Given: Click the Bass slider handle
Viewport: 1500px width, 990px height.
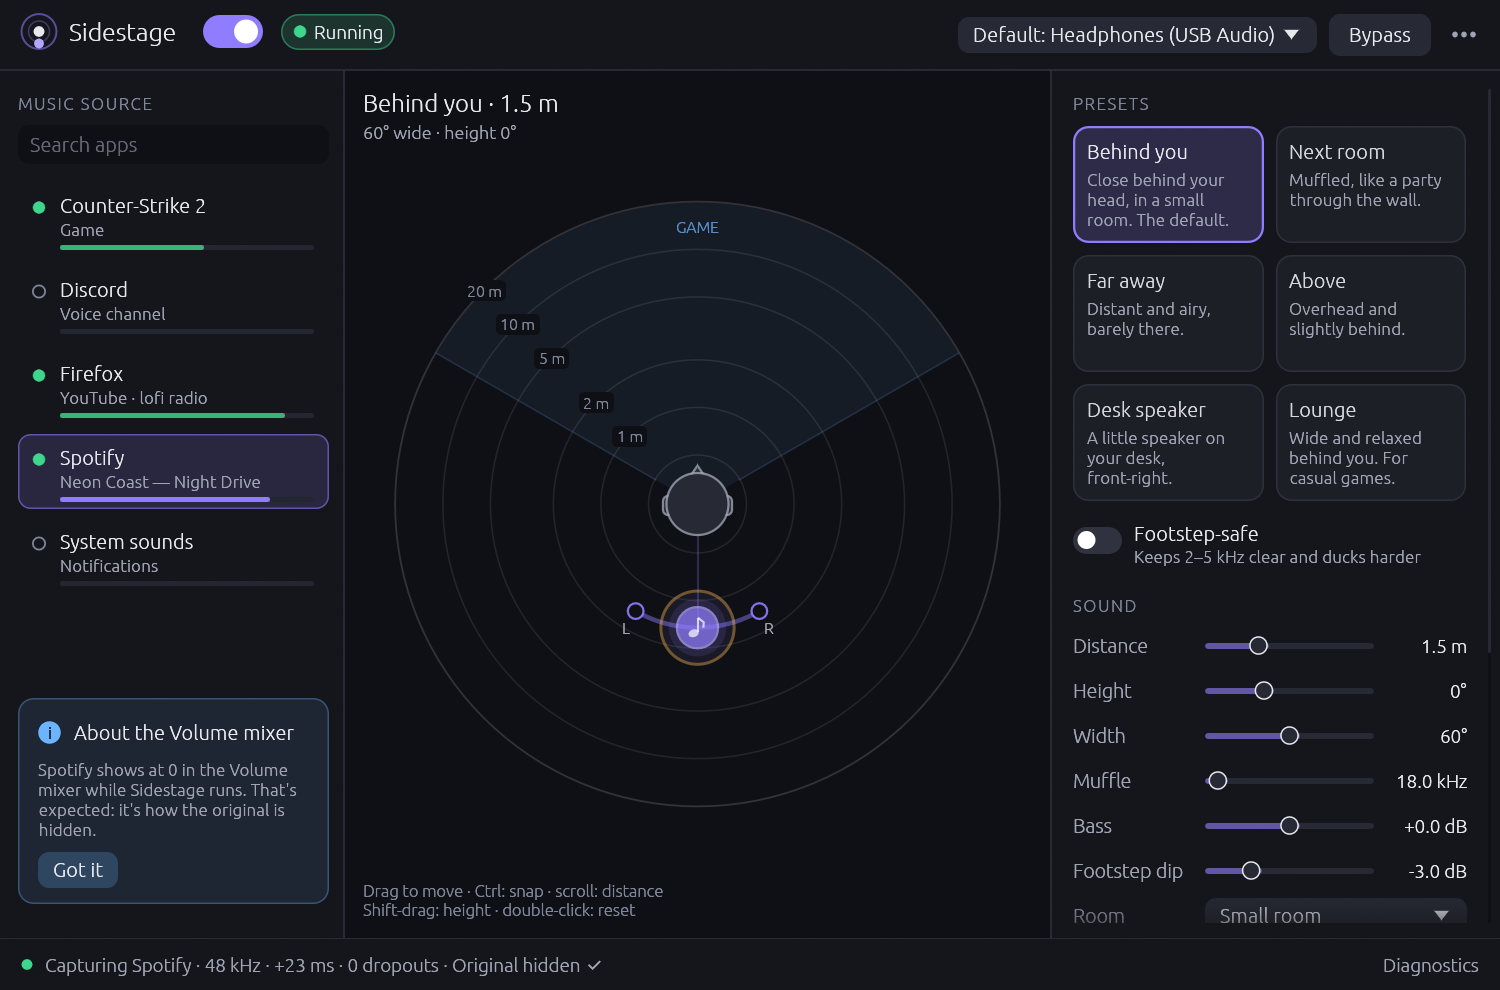Looking at the screenshot, I should [x=1289, y=826].
